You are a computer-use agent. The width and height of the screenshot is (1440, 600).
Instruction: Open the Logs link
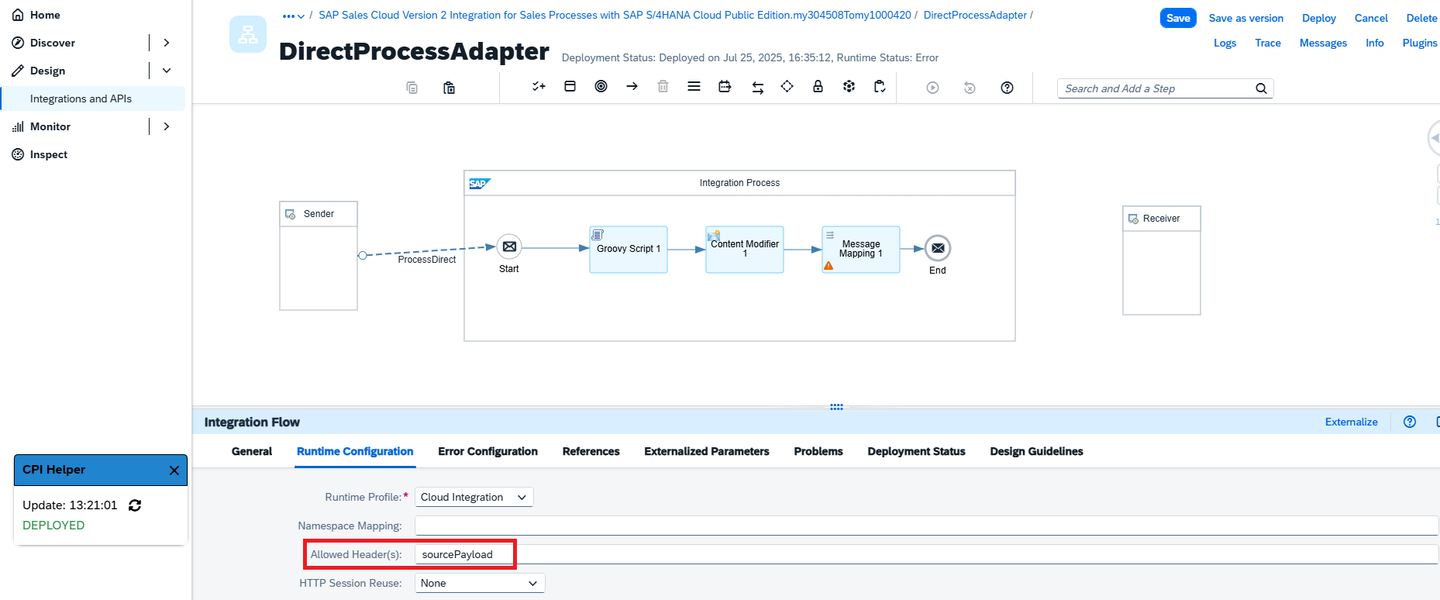click(x=1225, y=43)
